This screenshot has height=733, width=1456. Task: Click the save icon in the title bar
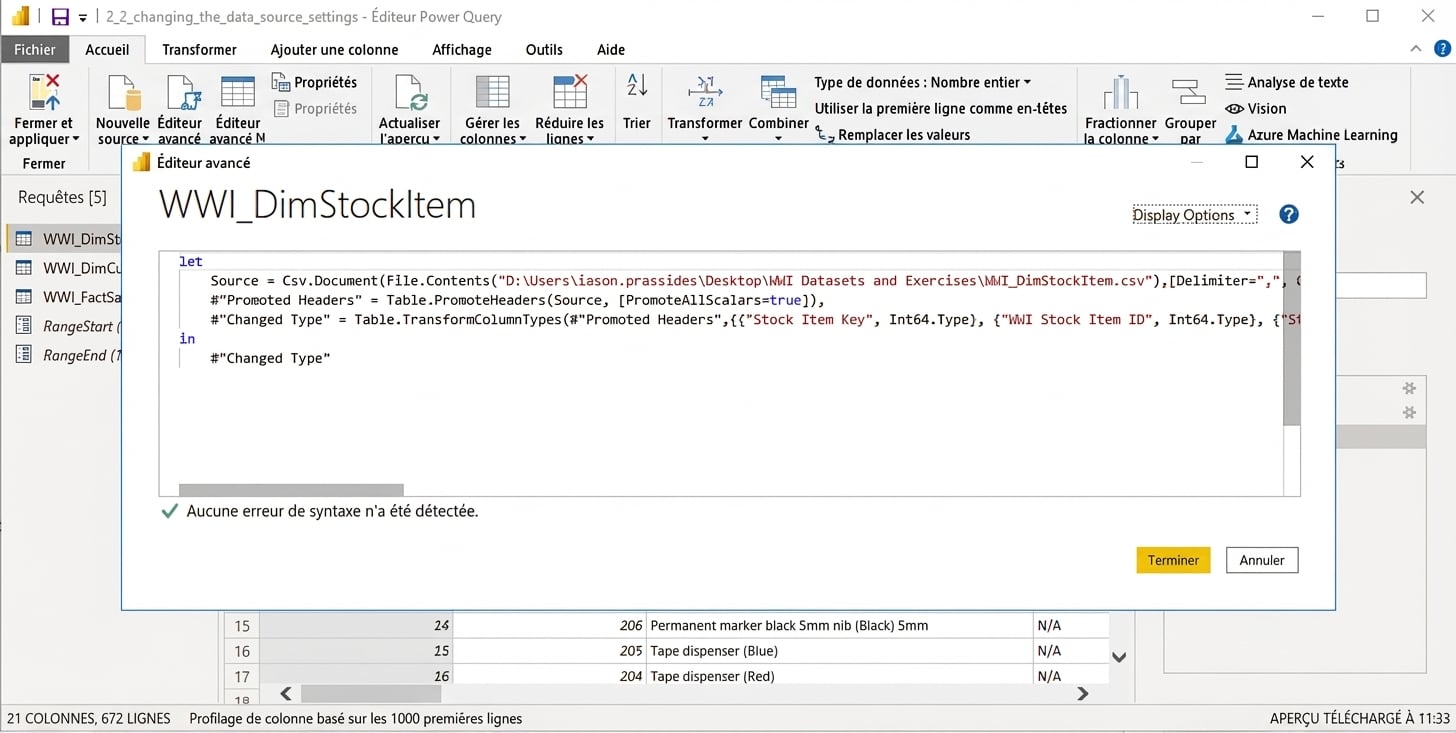tap(60, 17)
